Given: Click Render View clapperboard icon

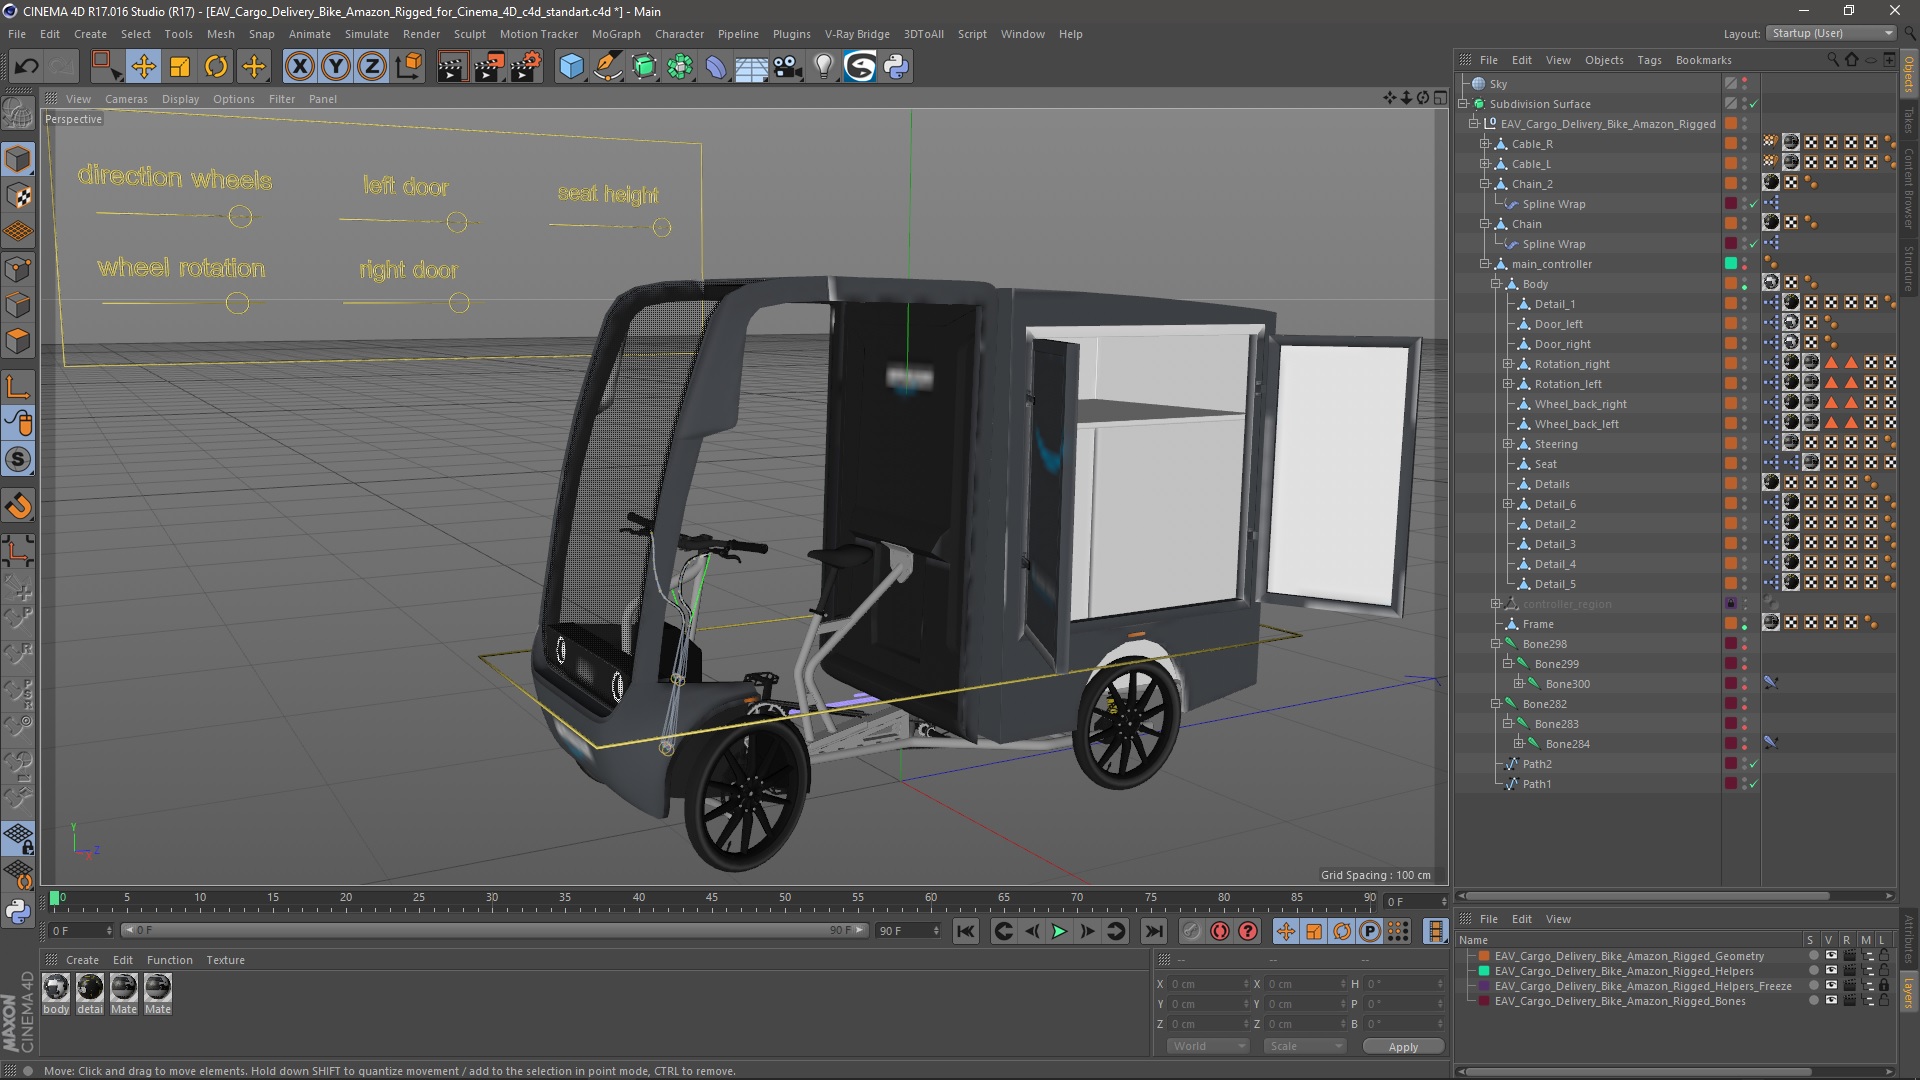Looking at the screenshot, I should tap(452, 67).
